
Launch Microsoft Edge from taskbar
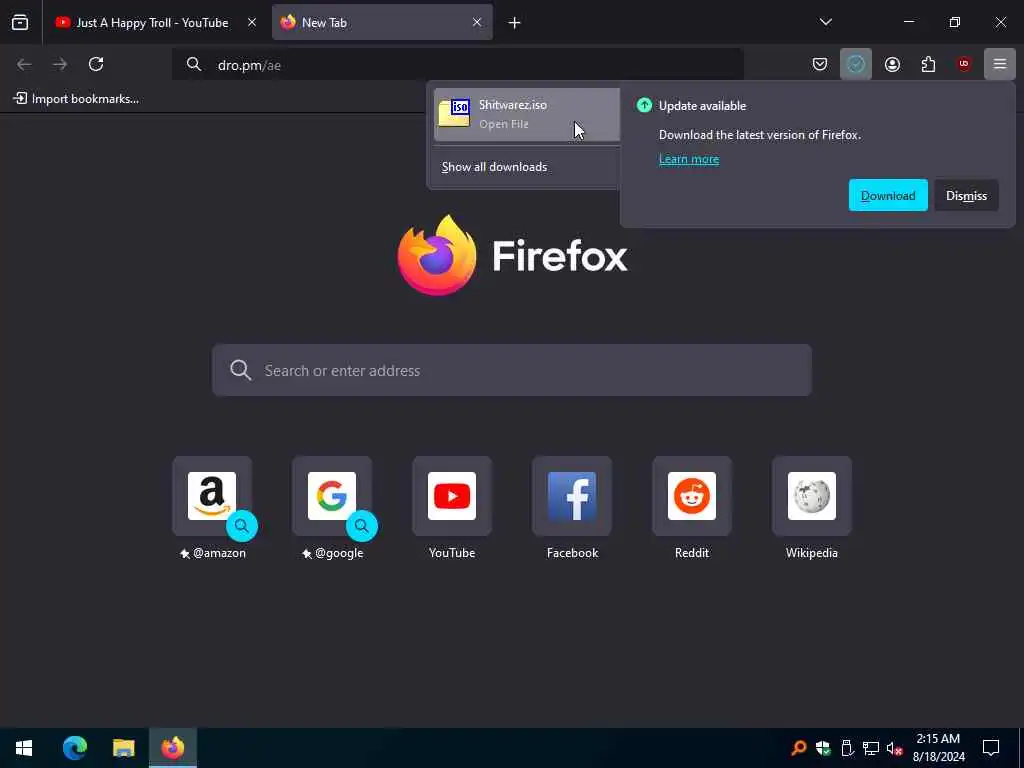tap(74, 748)
